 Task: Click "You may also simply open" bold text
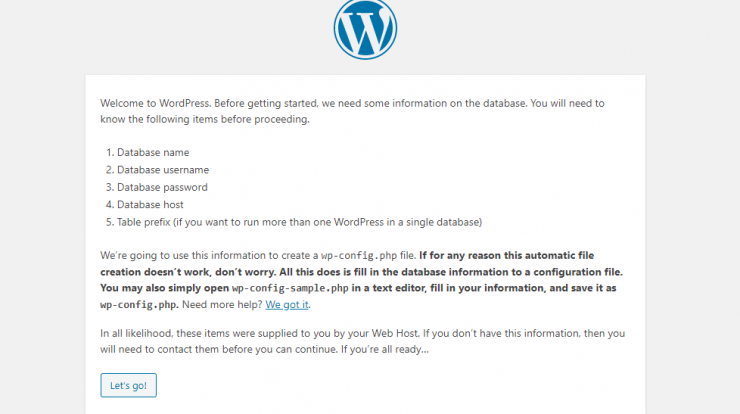click(164, 288)
